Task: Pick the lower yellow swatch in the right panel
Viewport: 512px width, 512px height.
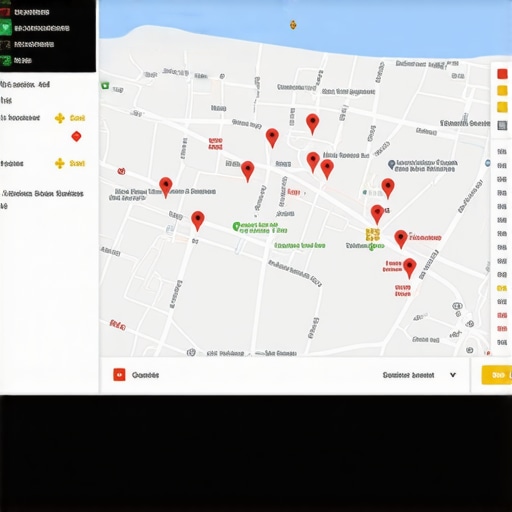Action: [x=502, y=107]
